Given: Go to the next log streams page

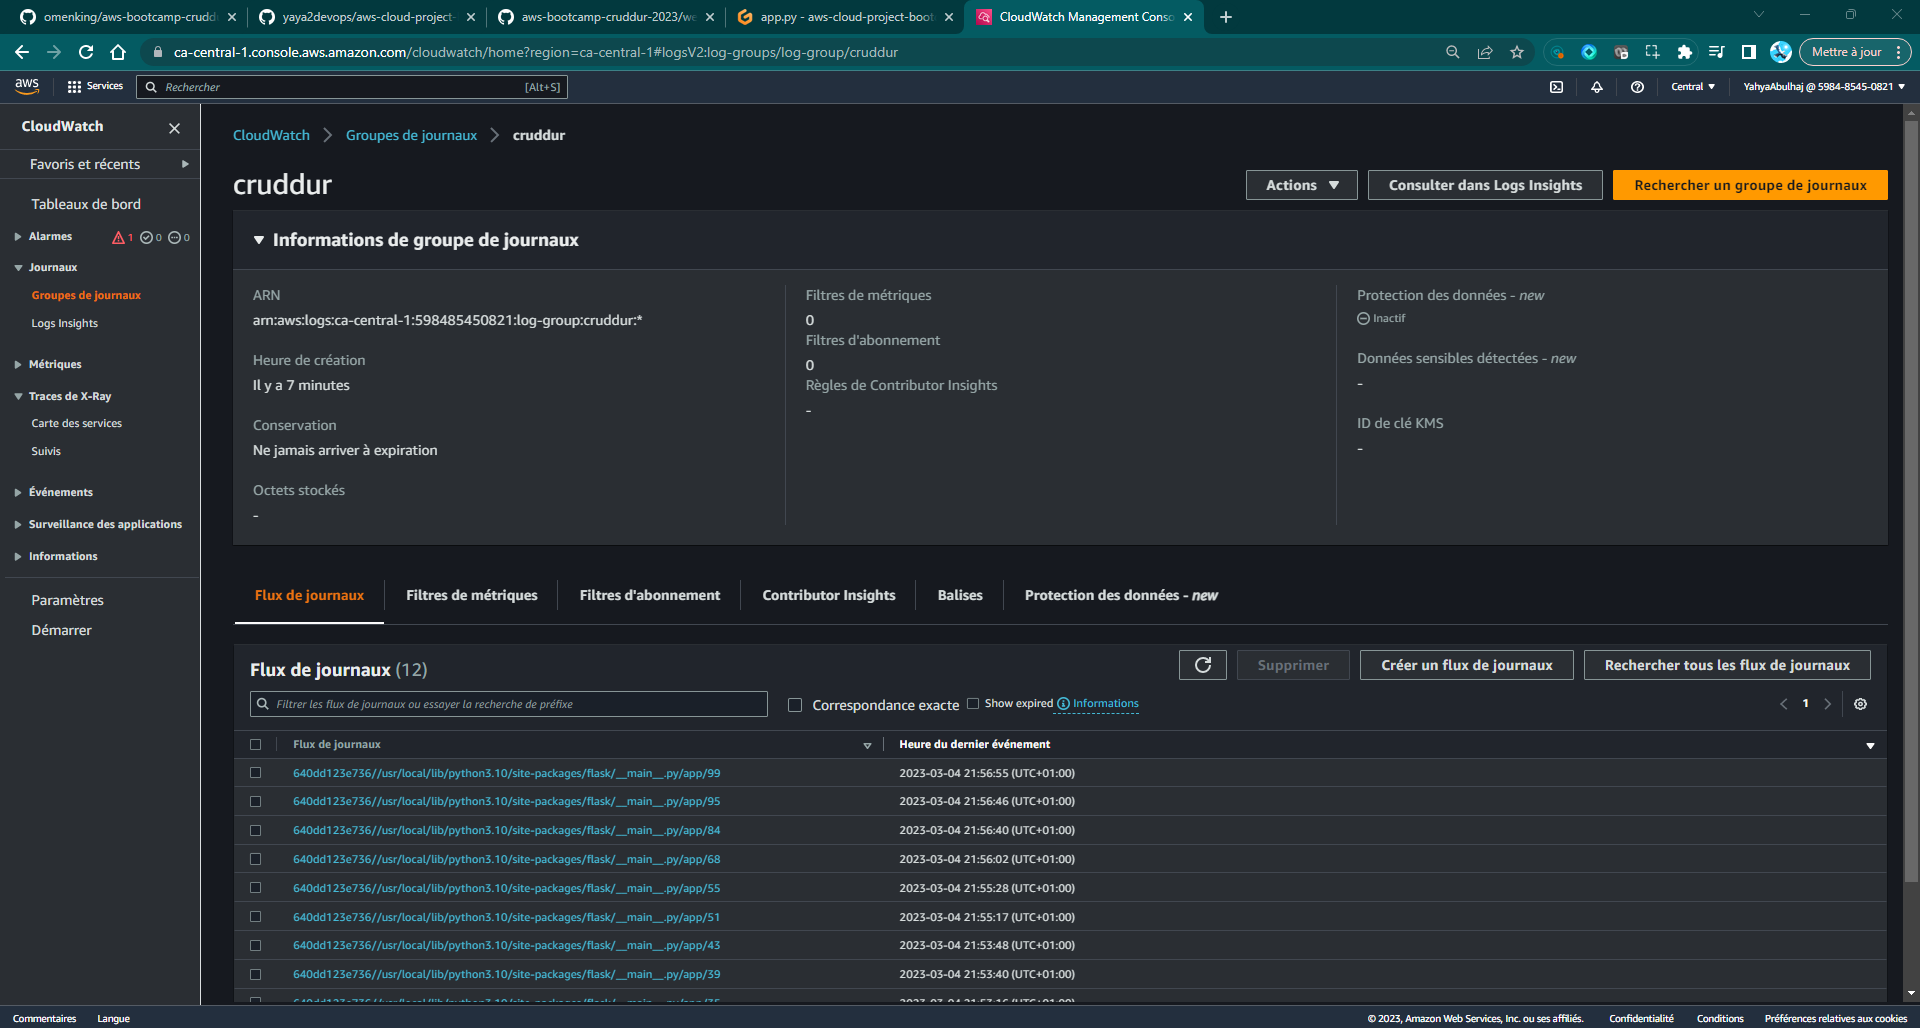Looking at the screenshot, I should pyautogui.click(x=1827, y=704).
